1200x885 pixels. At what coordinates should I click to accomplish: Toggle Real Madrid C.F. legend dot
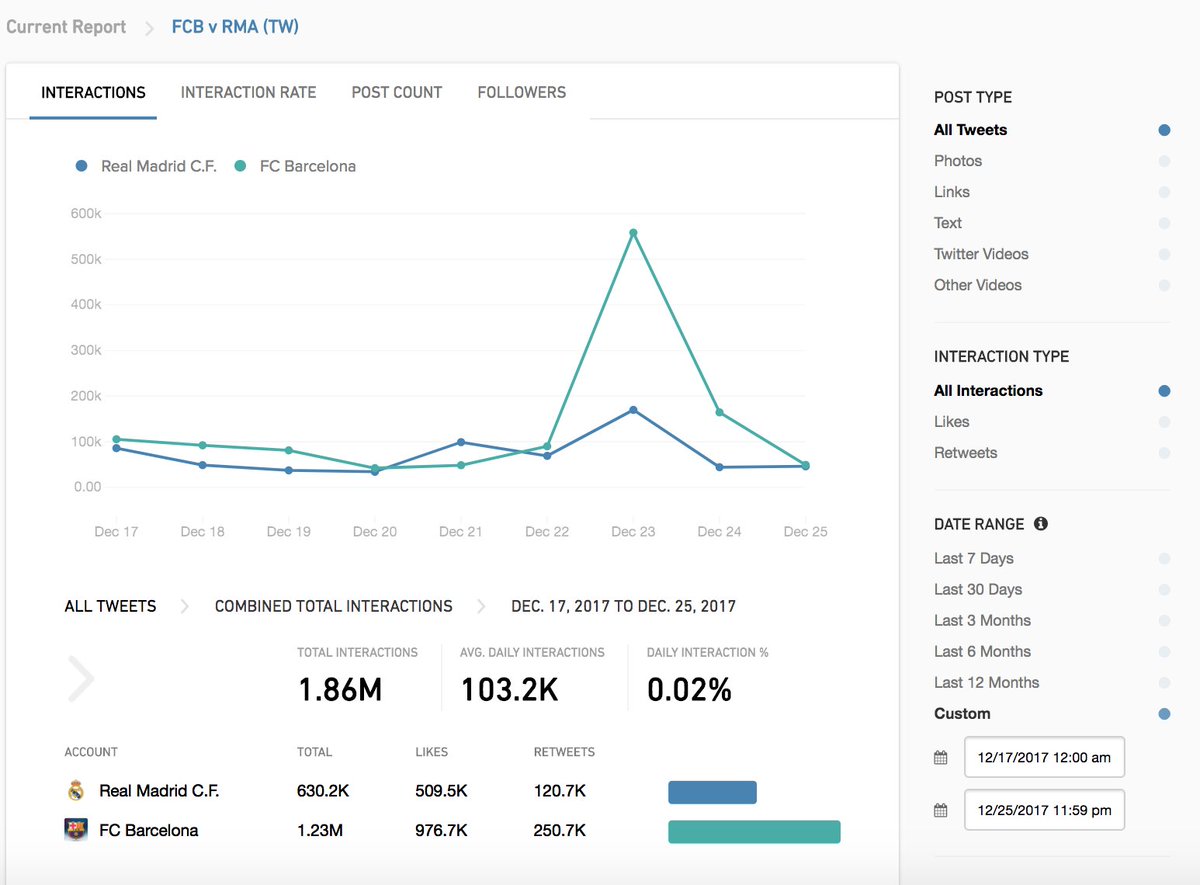[82, 166]
